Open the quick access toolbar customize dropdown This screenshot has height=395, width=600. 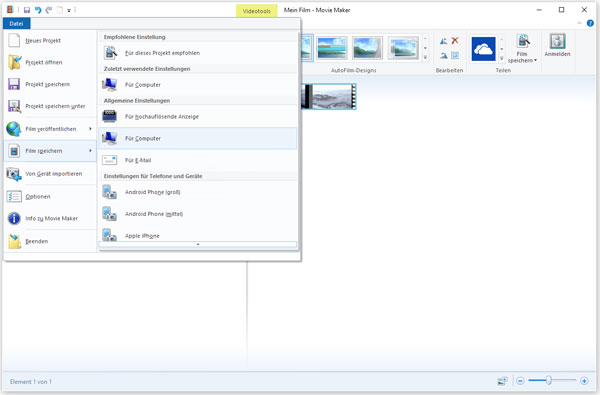[69, 11]
